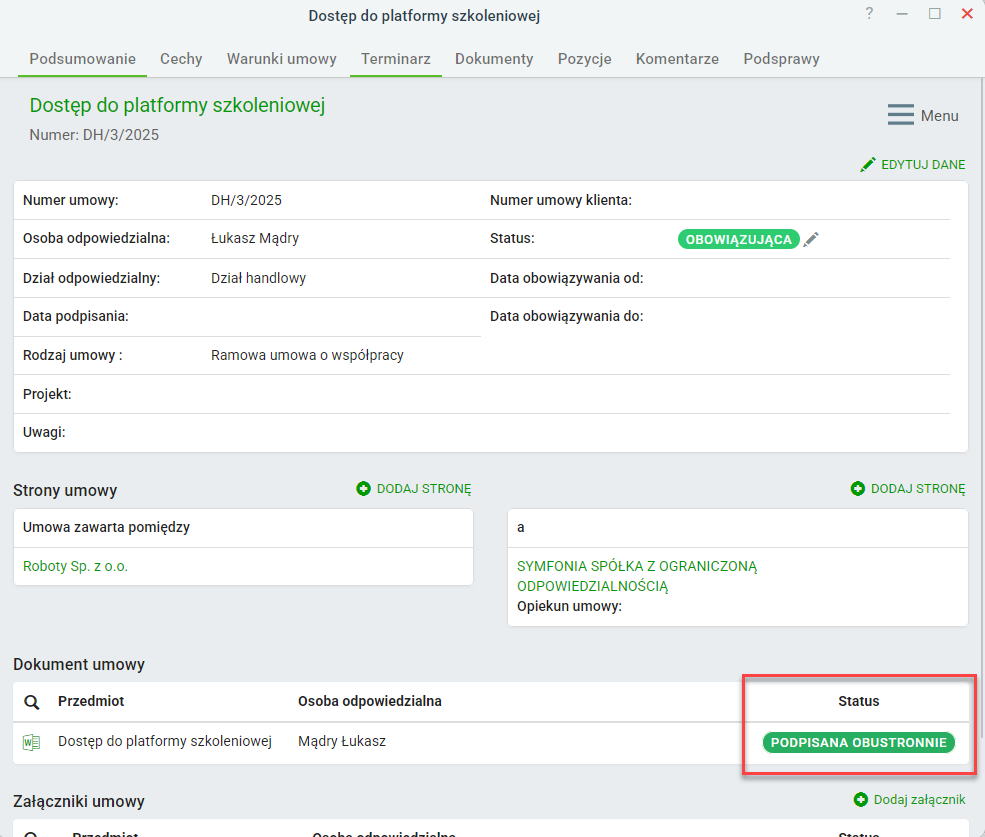985x837 pixels.
Task: Click 'Opiekun umowy:' label
Action: tap(569, 606)
